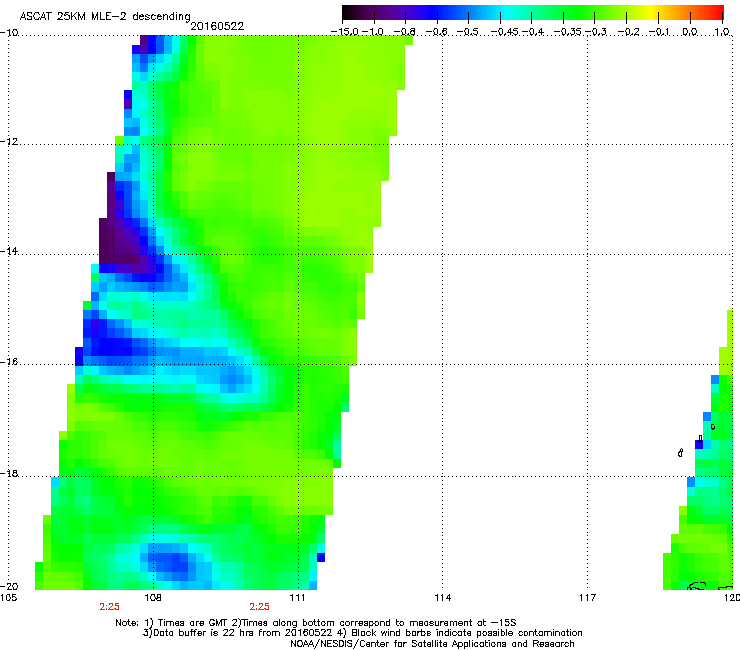Click the "NOAA/NESDIS/Center for Satellite Applications and Research" credit

(x=432, y=643)
